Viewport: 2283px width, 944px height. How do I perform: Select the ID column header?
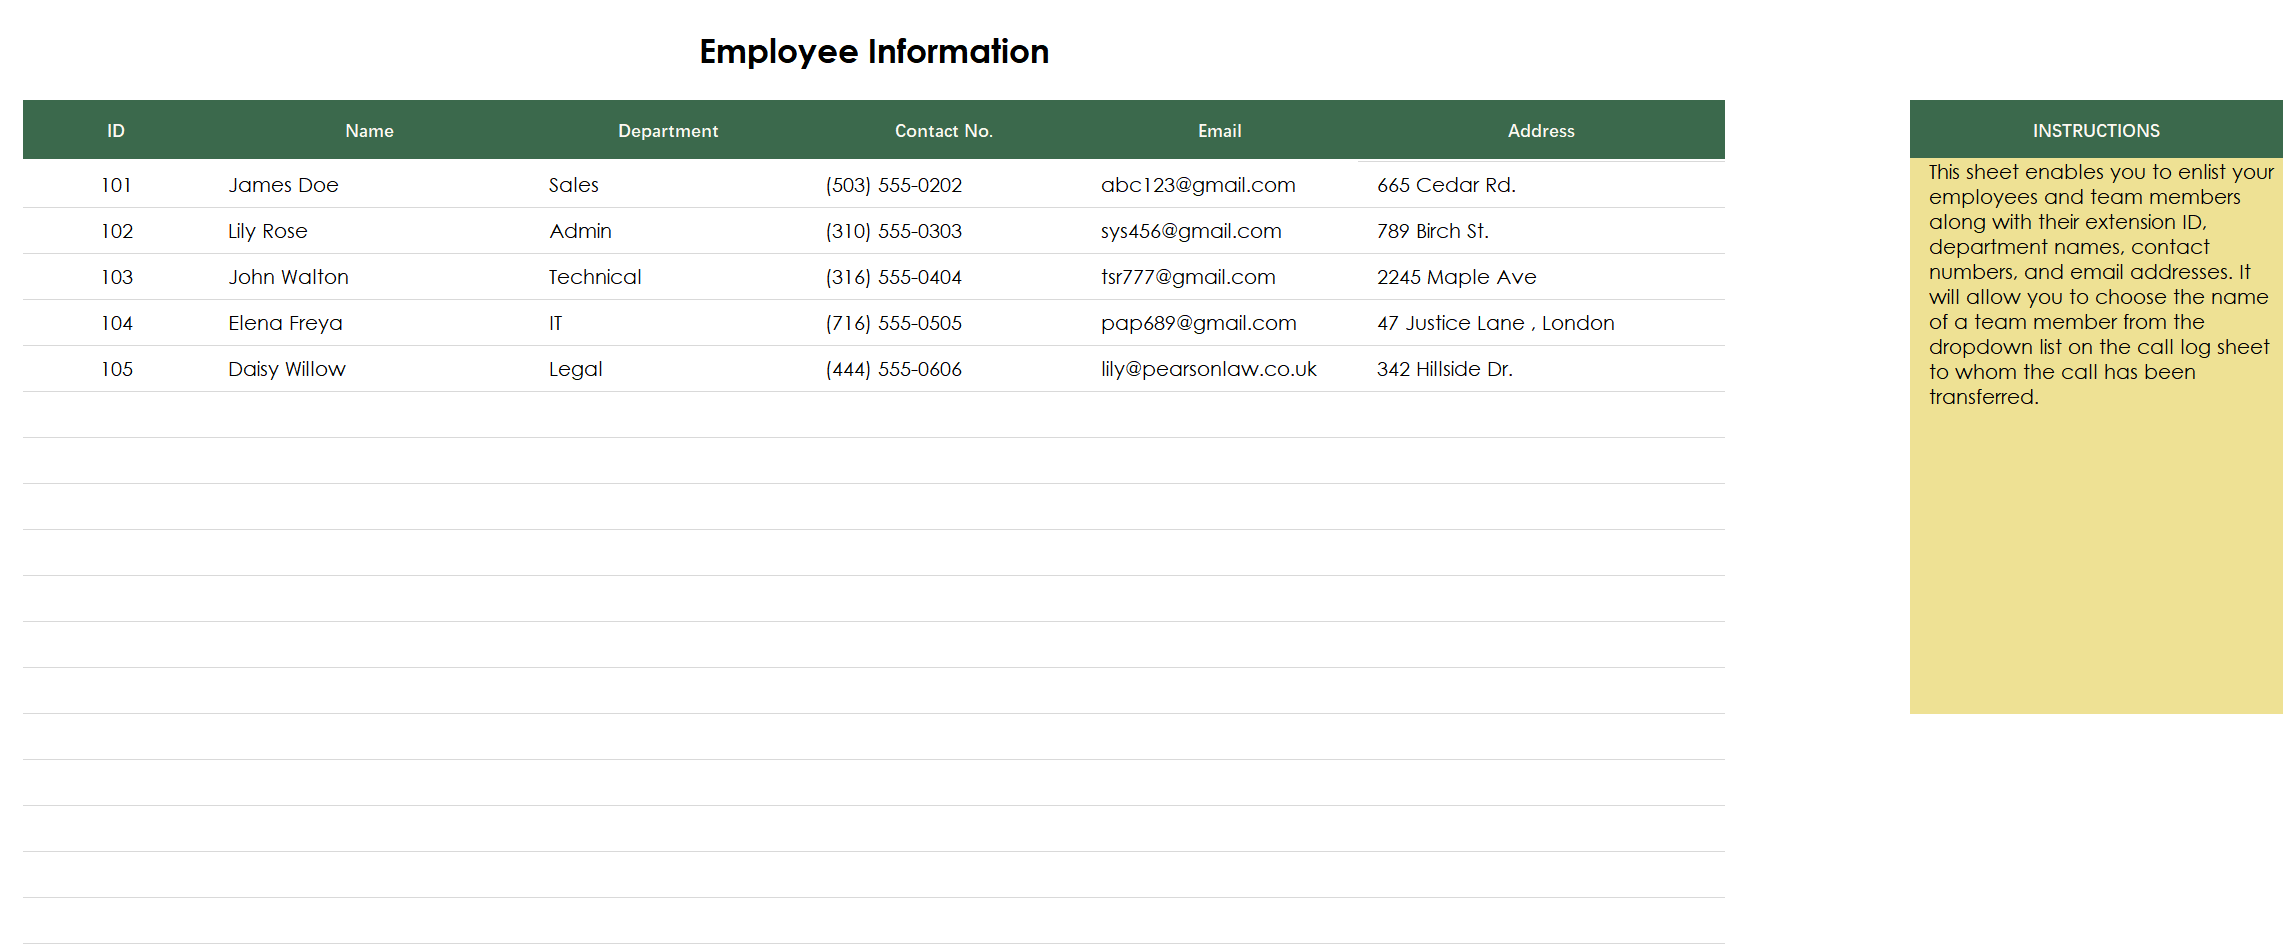click(116, 131)
